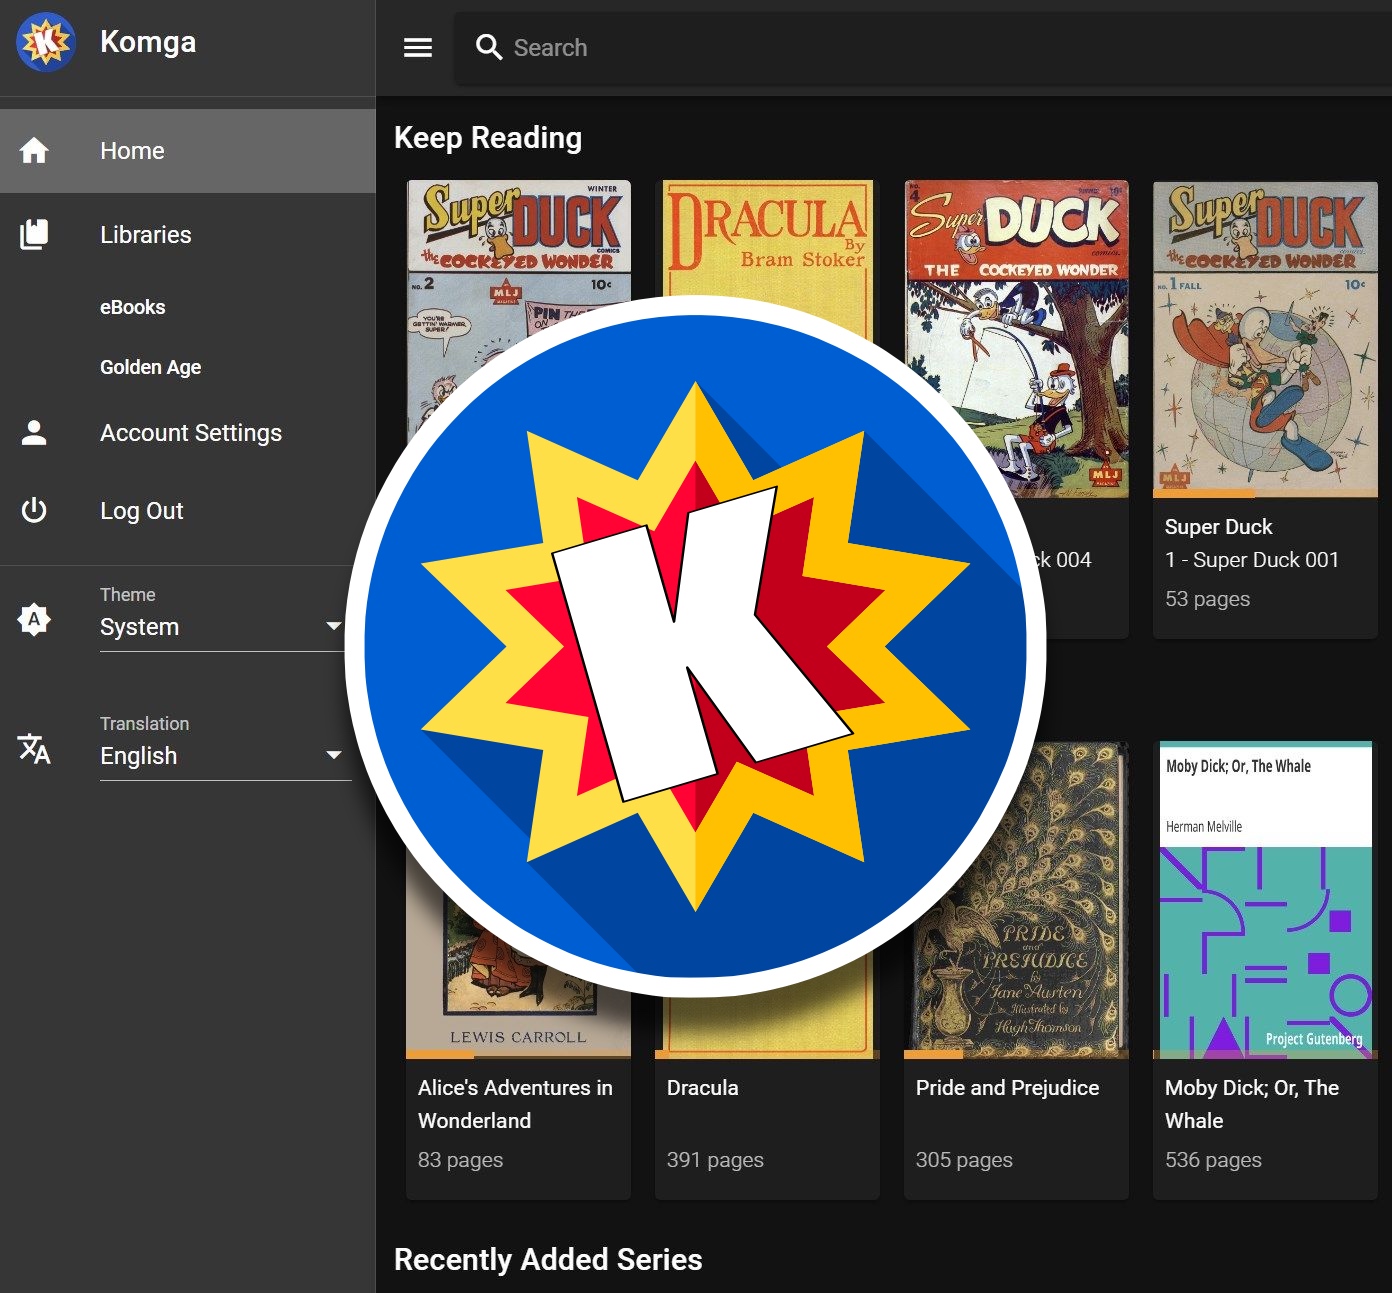Click the 'Super Duck' series title text
This screenshot has height=1293, width=1392.
[x=1218, y=527]
